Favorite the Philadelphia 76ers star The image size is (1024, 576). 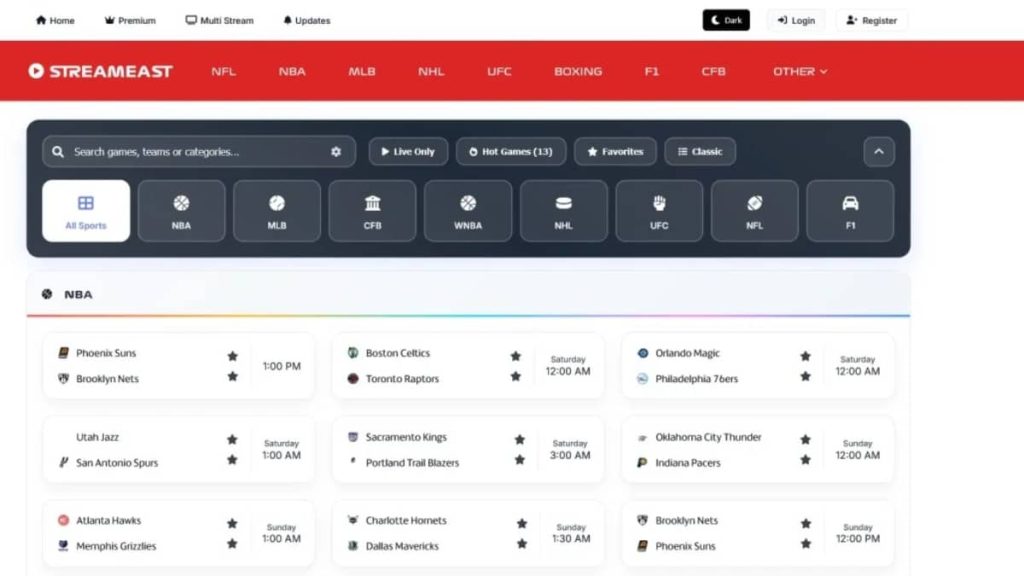click(805, 376)
